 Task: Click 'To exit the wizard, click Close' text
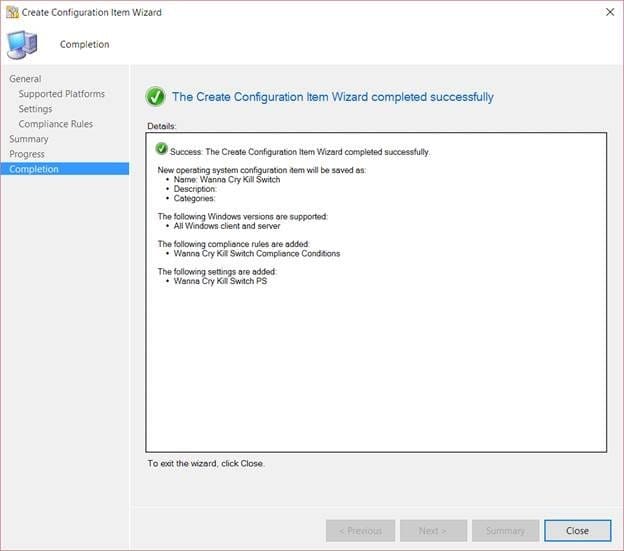pyautogui.click(x=206, y=463)
